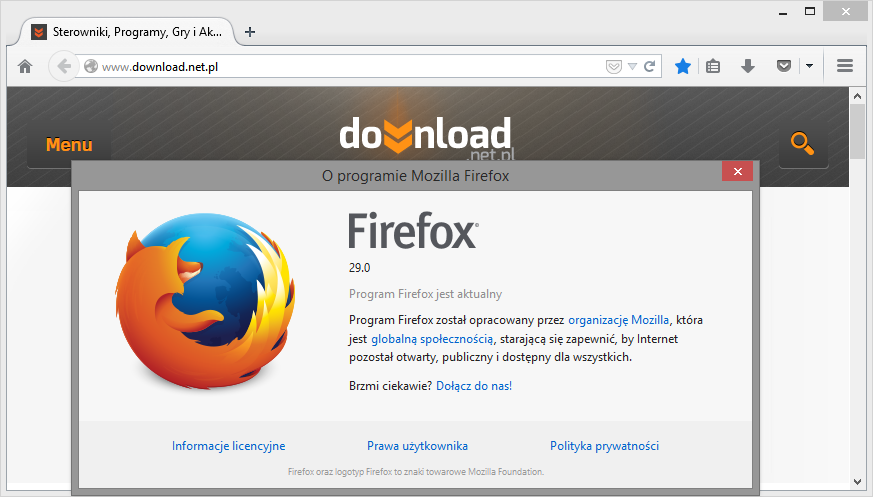Minimize the Firefox window
This screenshot has width=873, height=497.
[x=783, y=12]
